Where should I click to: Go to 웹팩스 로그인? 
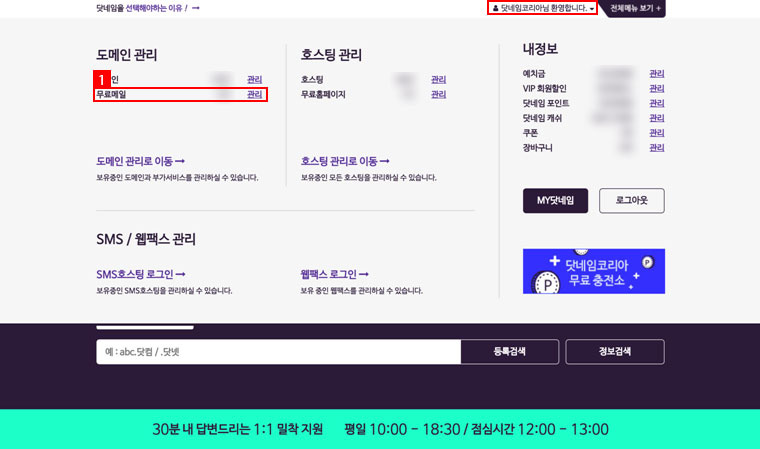coord(335,274)
